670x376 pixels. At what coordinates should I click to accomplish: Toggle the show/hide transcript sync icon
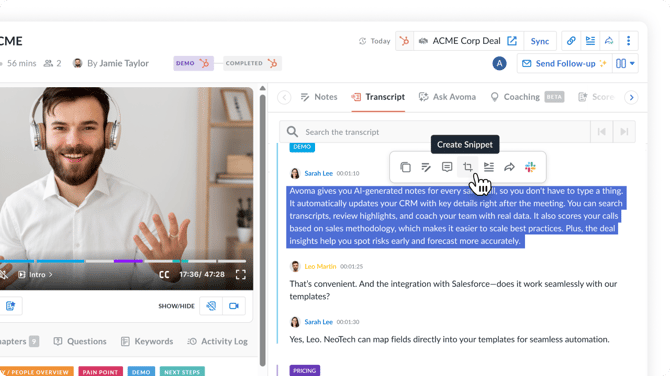point(211,306)
